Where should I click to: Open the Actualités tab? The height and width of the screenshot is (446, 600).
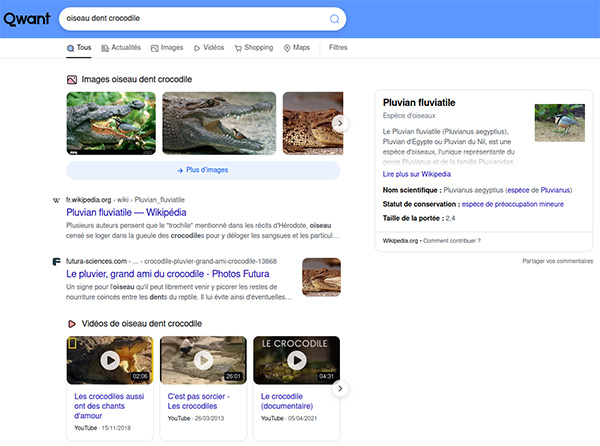121,48
